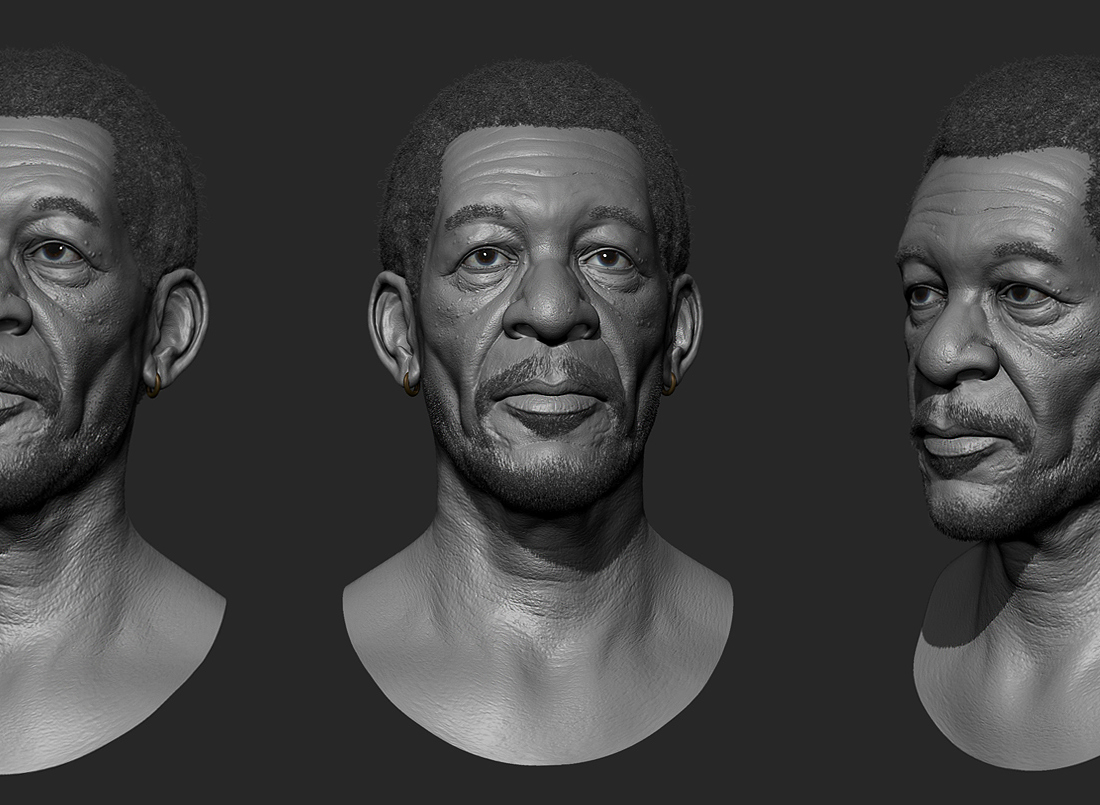Select the partially cropped bust on left
The width and height of the screenshot is (1100, 805).
tap(112, 411)
